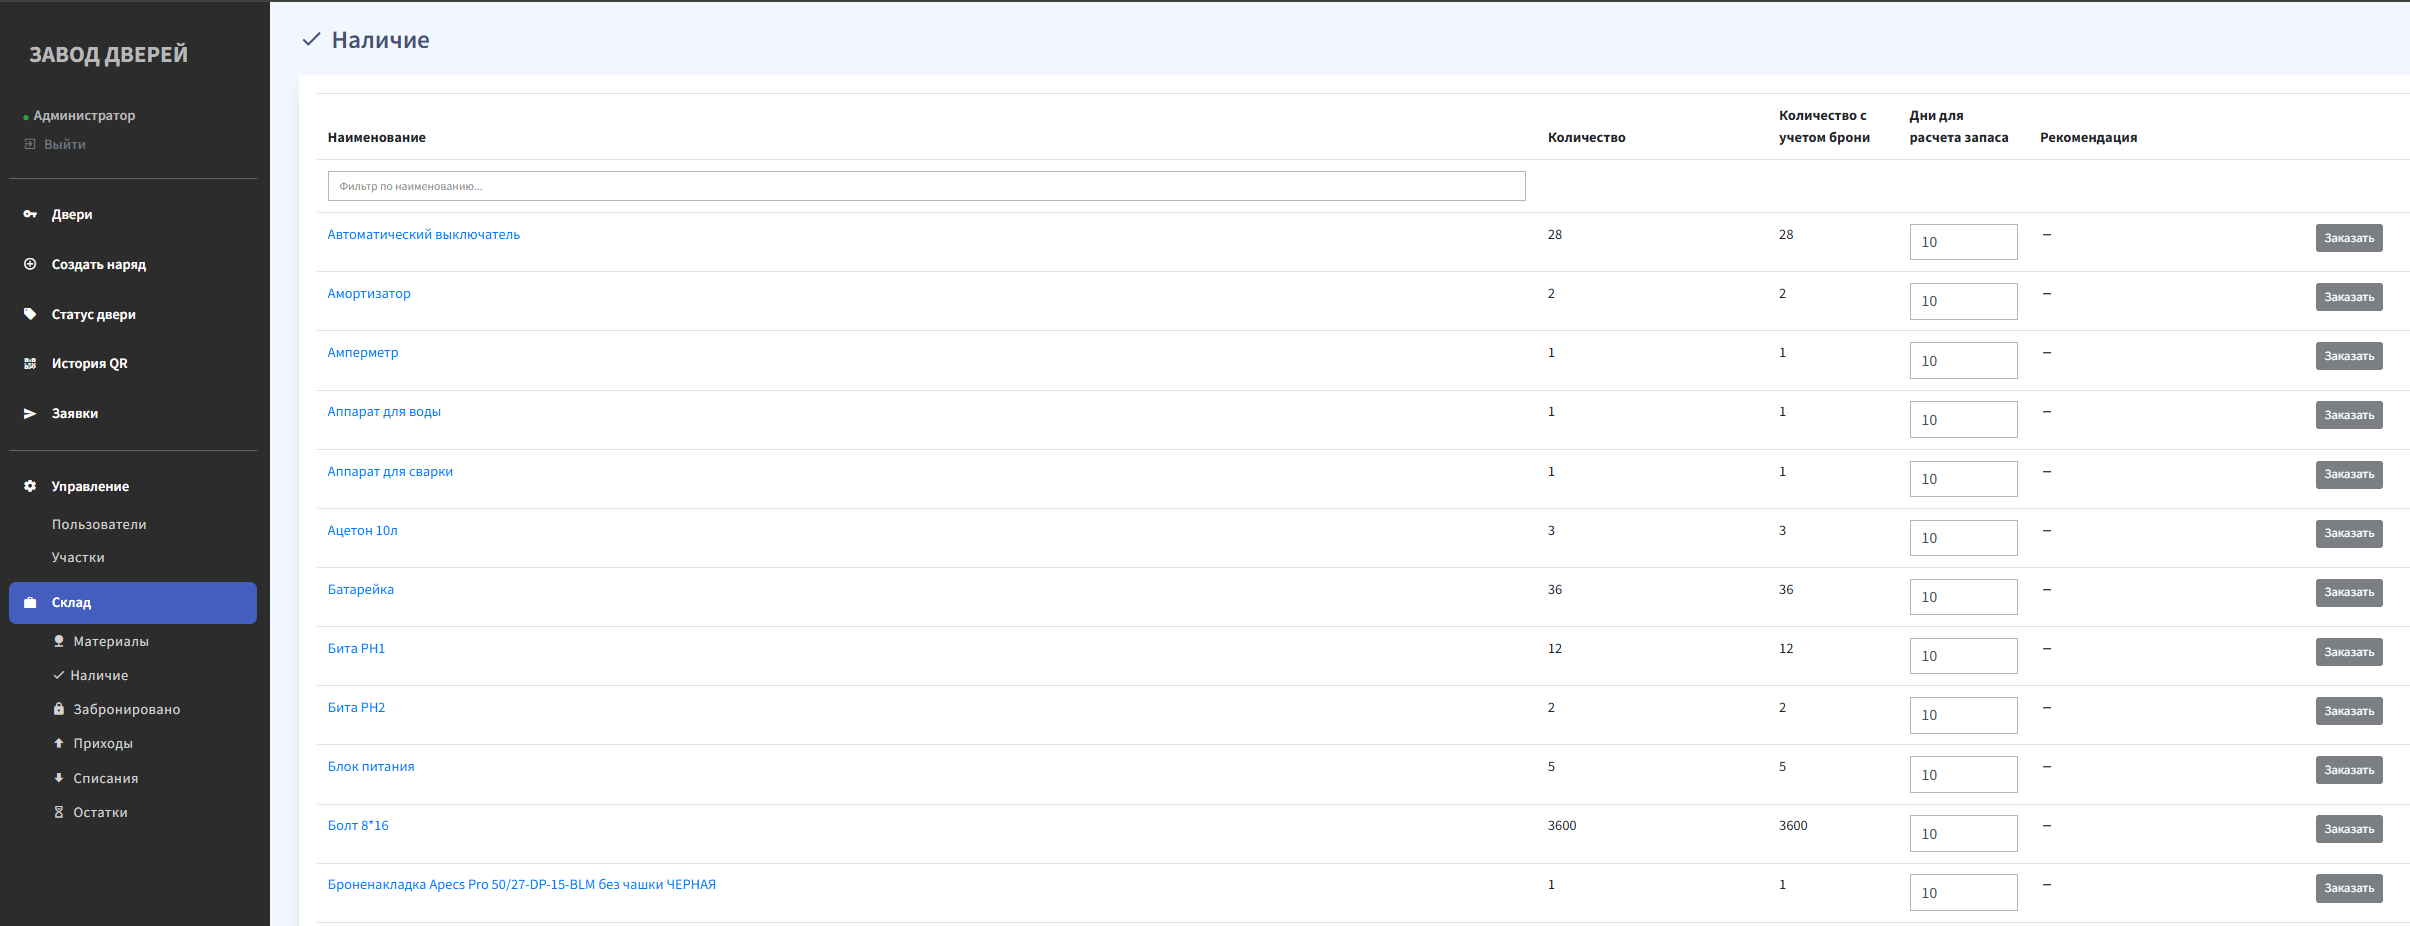The height and width of the screenshot is (926, 2410).
Task: Open the Болт 8*16 link
Action: tap(358, 825)
